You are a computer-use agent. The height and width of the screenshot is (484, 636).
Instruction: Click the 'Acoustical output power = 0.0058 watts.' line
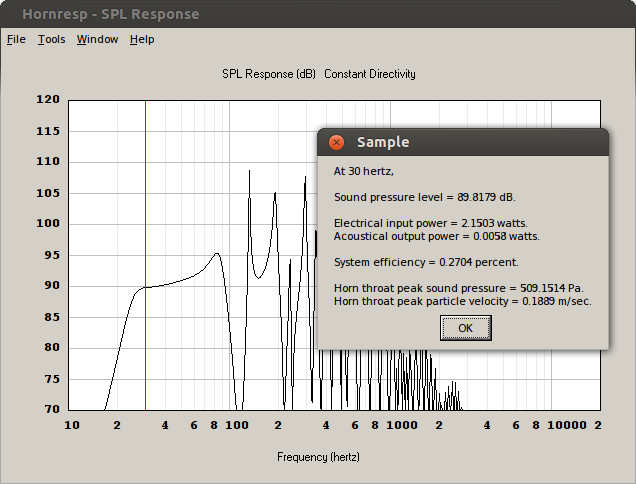click(436, 236)
